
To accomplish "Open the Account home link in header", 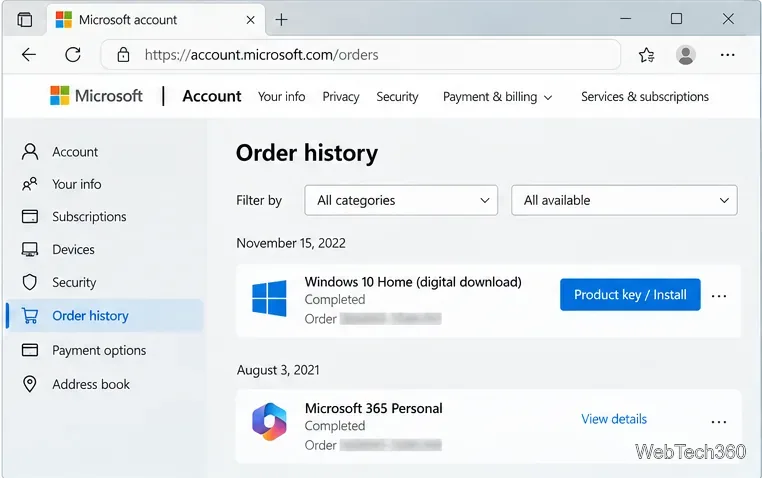I will tap(212, 96).
